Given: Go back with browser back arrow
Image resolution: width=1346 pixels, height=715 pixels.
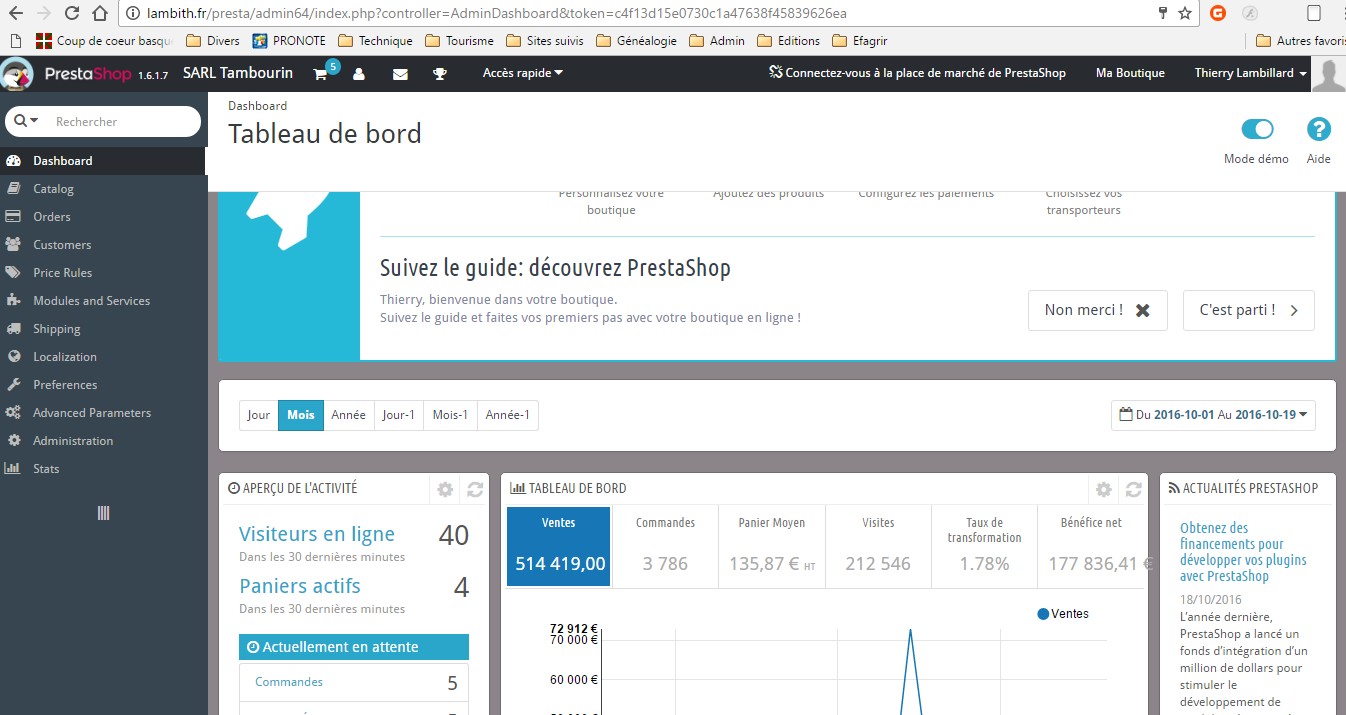Looking at the screenshot, I should click(x=16, y=13).
